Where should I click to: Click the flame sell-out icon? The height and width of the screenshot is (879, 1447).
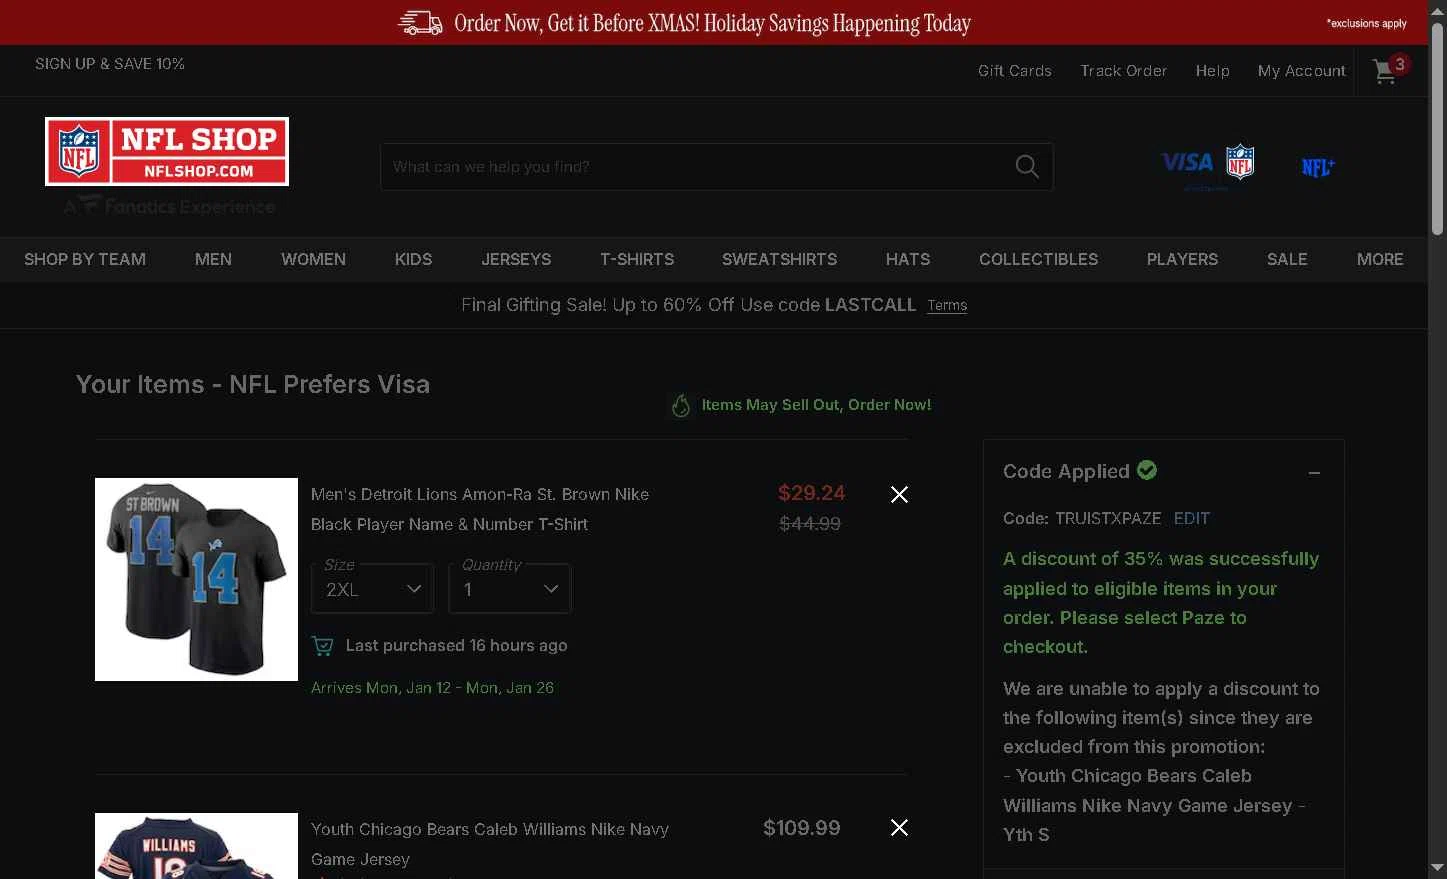[681, 405]
